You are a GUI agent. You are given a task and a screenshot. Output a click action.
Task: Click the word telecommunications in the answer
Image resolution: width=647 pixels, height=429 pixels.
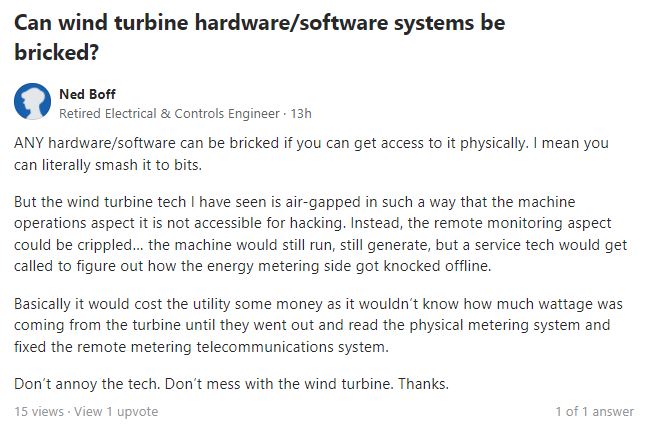click(x=265, y=346)
